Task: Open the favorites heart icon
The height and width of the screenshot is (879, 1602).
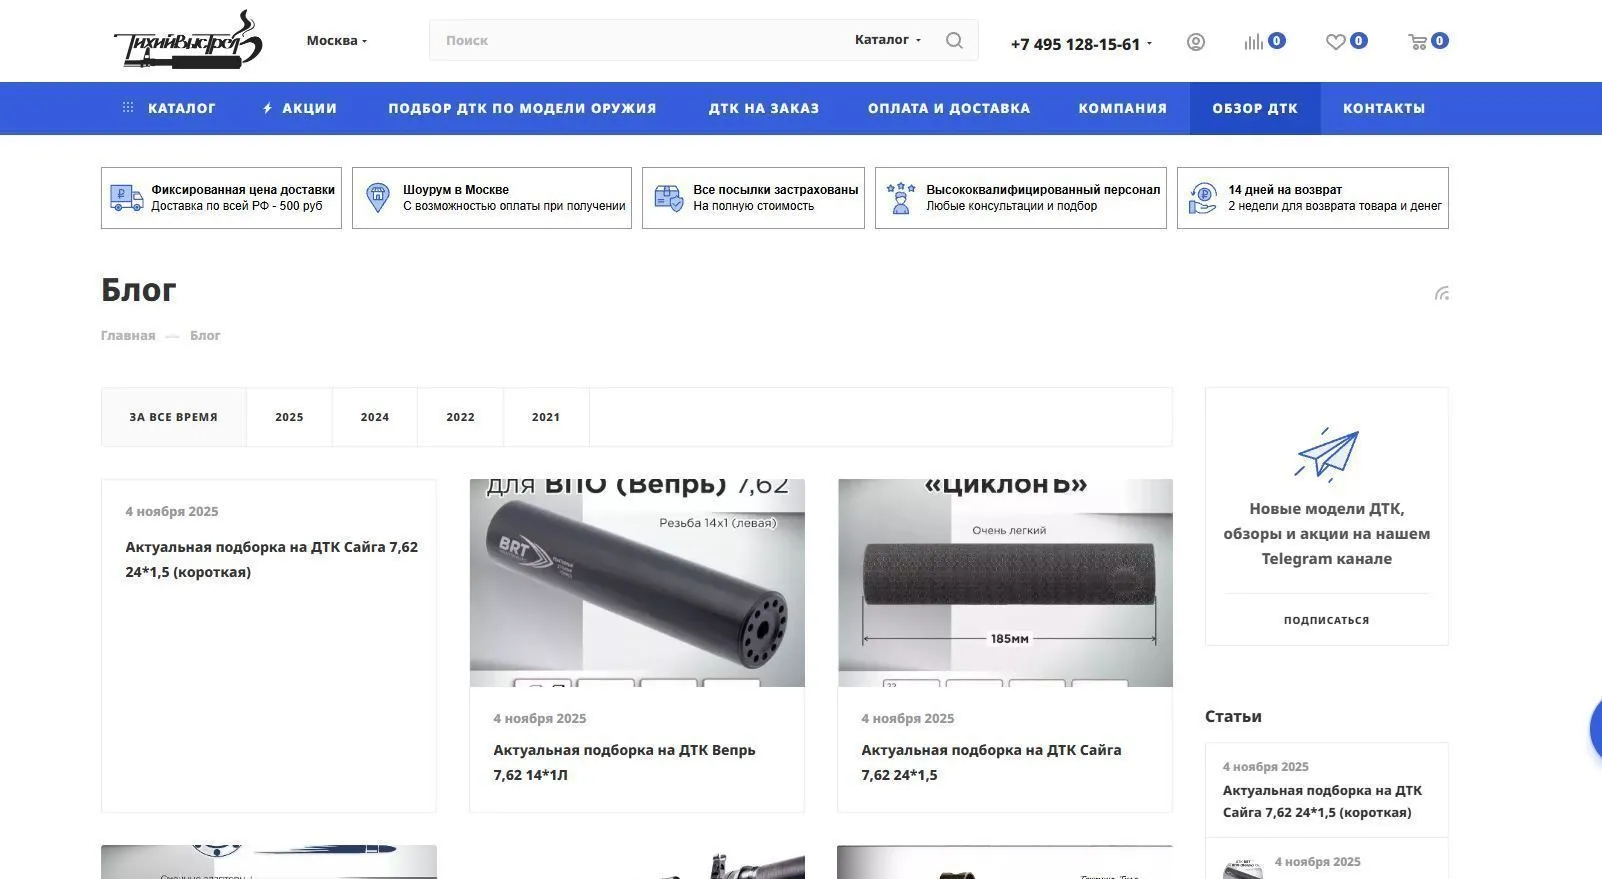Action: 1335,42
